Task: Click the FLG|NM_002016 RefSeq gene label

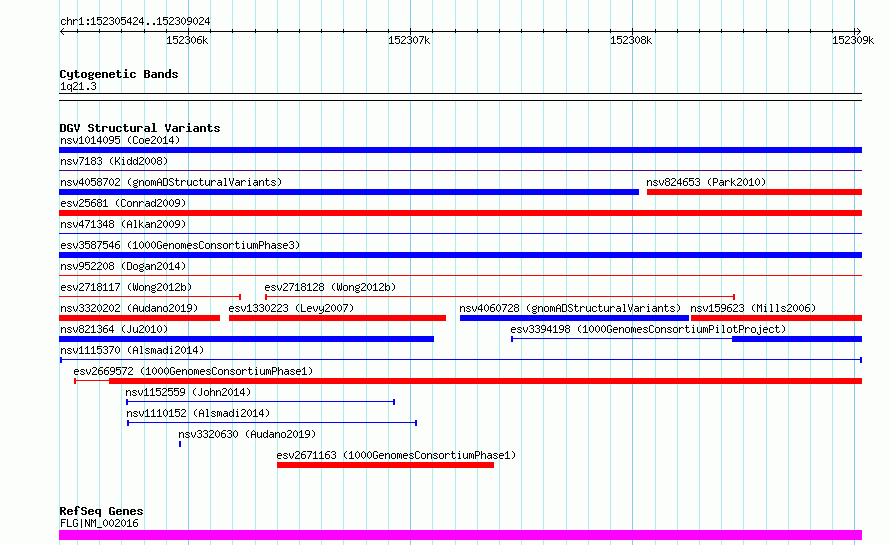Action: pos(99,523)
